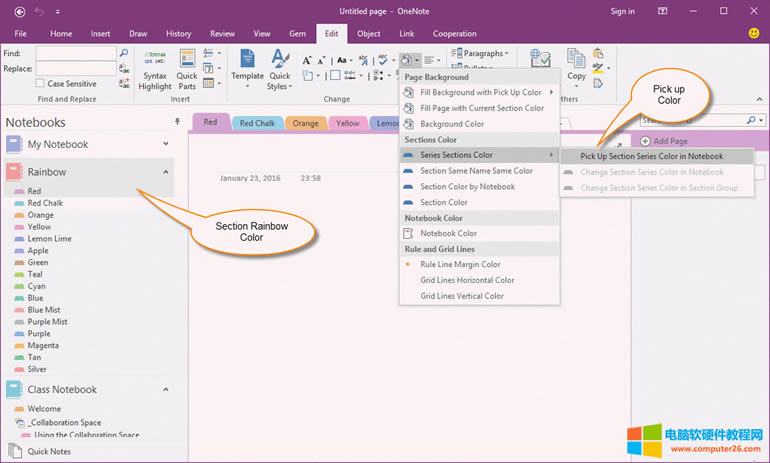Viewport: 770px width, 463px height.
Task: Click Sign in link
Action: pyautogui.click(x=622, y=11)
